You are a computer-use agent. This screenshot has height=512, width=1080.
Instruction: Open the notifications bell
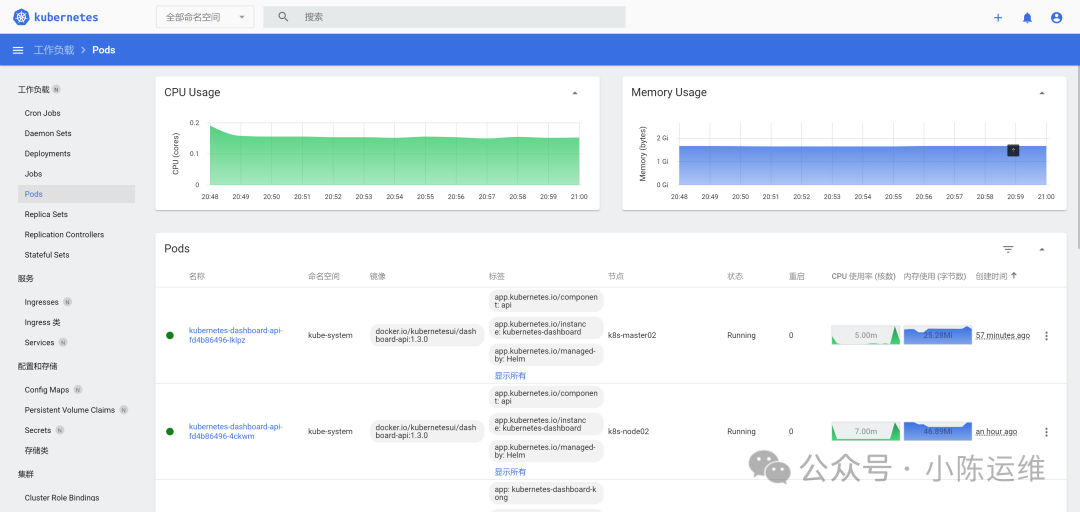[x=1027, y=18]
